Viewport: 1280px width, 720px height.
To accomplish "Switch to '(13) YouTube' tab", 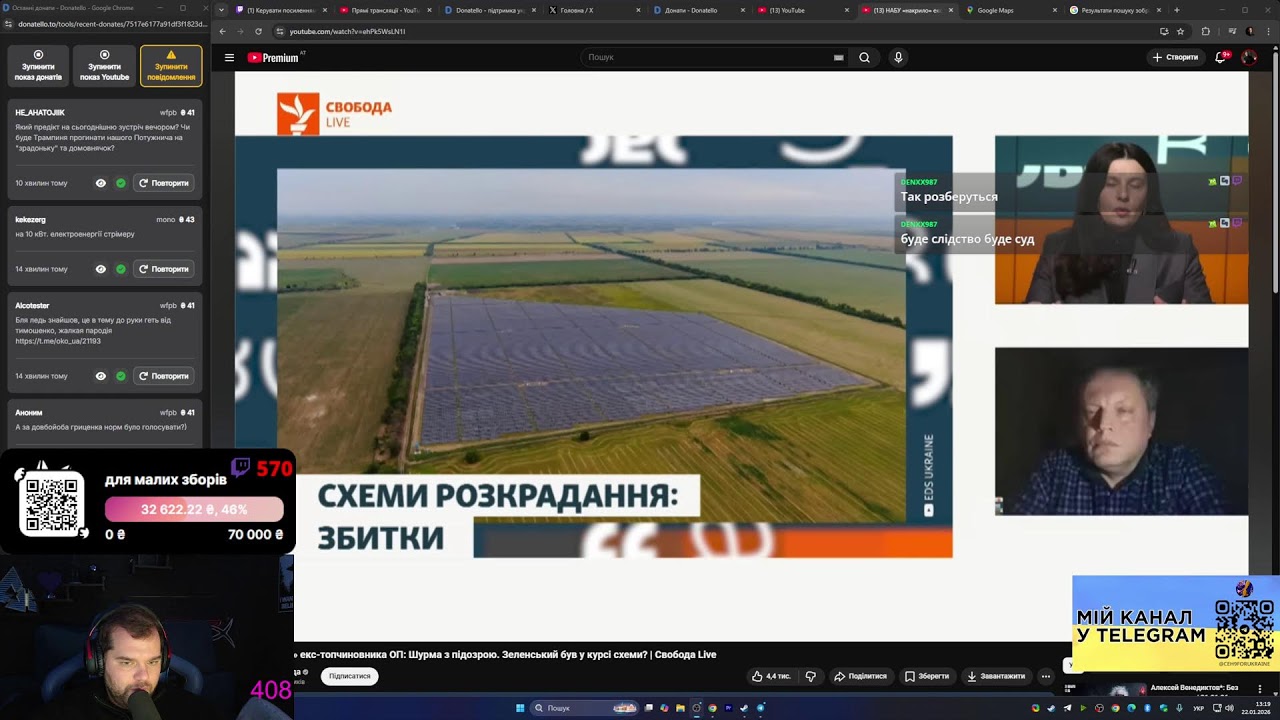I will coord(803,10).
